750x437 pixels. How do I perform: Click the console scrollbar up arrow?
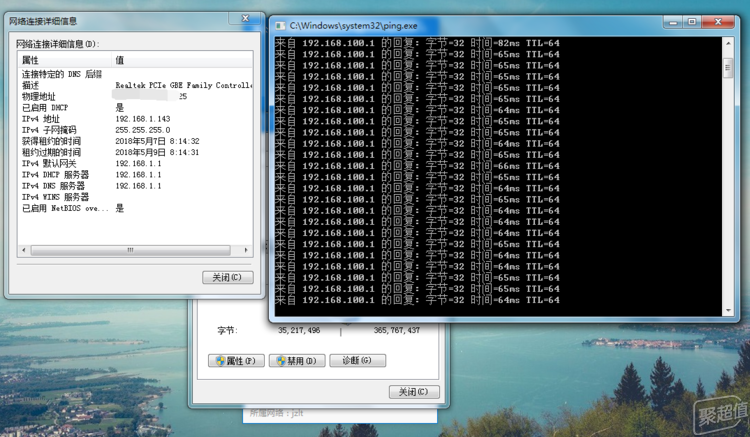(x=728, y=43)
